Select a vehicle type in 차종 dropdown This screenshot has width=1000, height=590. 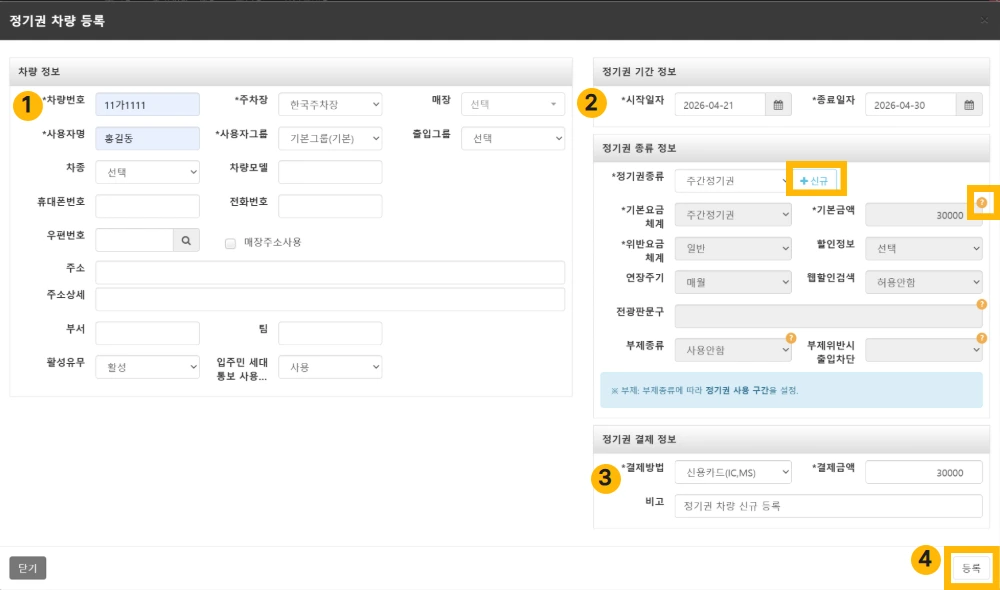(x=147, y=172)
